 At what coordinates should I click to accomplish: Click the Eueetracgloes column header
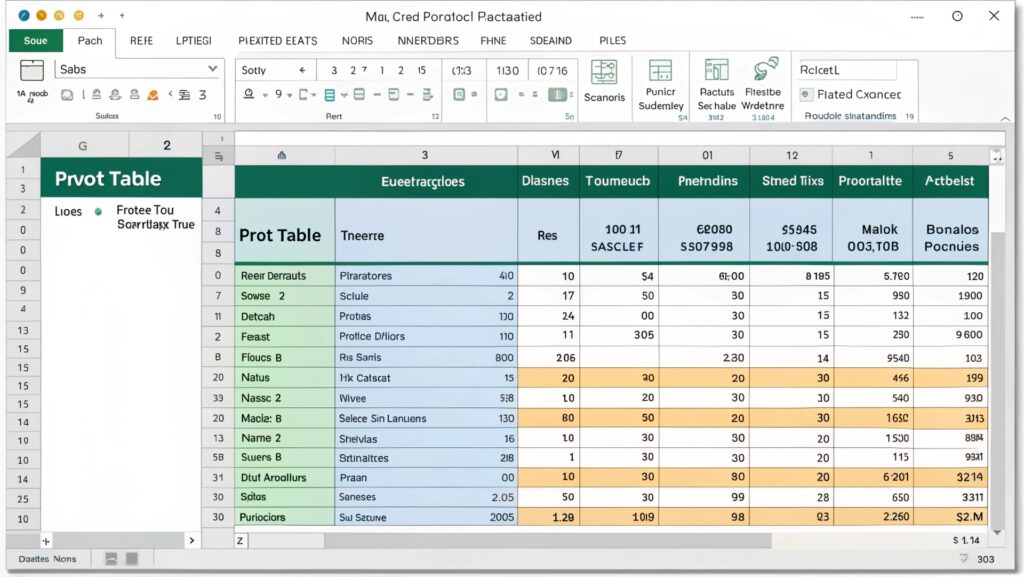(423, 181)
